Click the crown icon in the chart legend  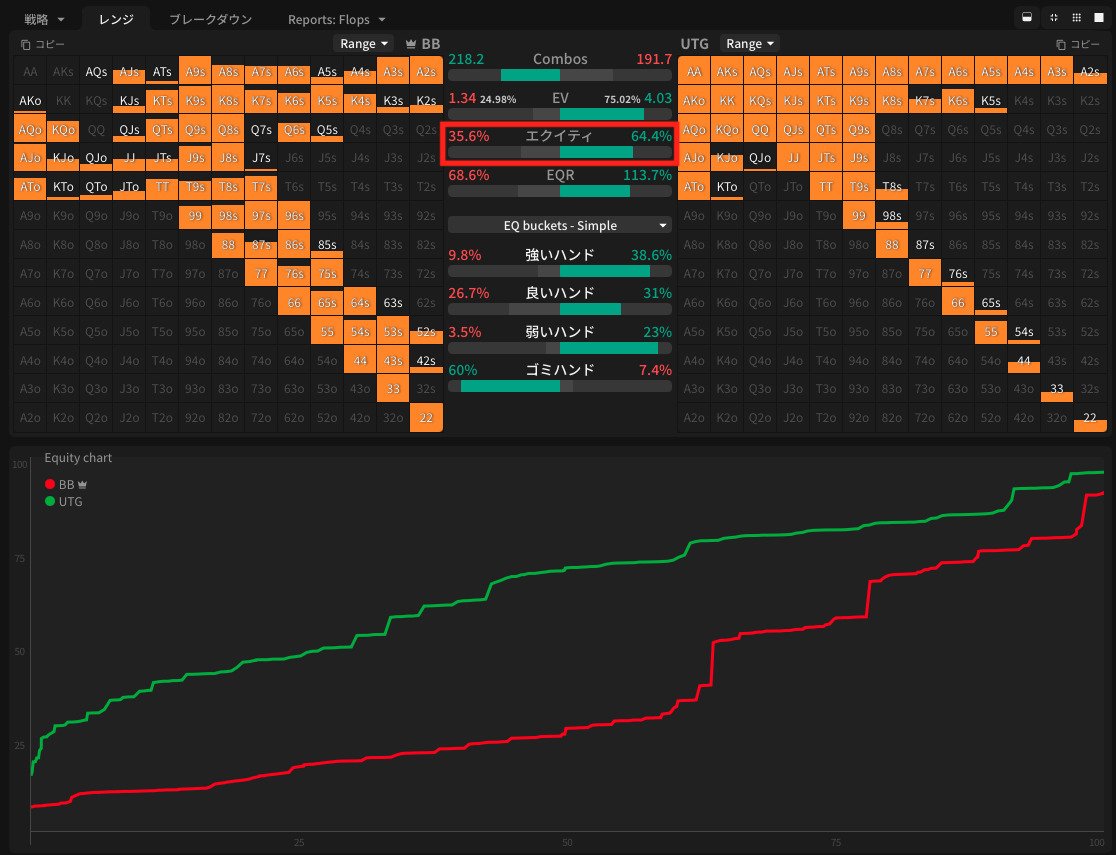click(x=83, y=485)
